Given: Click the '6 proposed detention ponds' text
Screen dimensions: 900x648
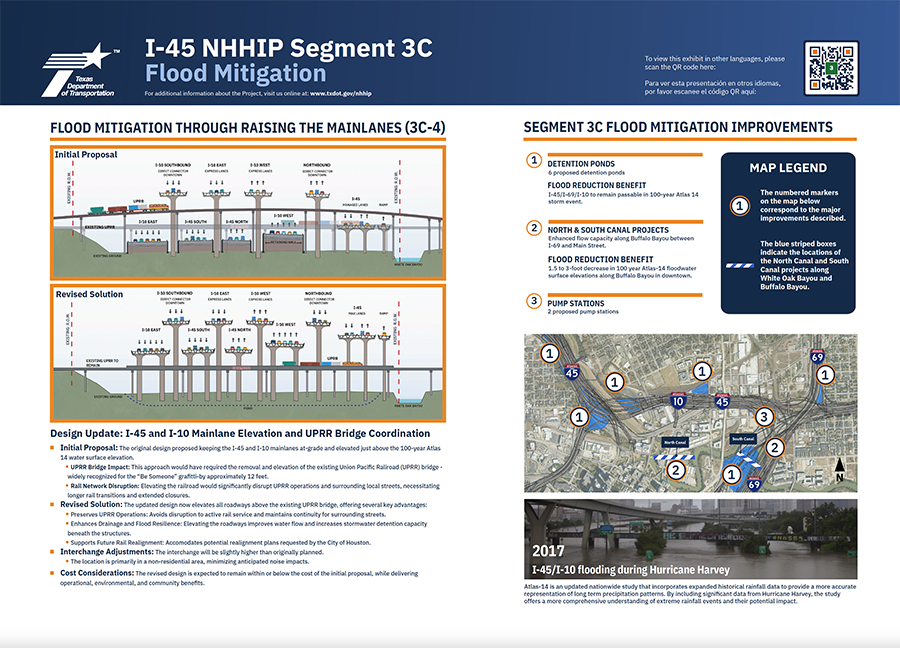Looking at the screenshot, I should [586, 172].
